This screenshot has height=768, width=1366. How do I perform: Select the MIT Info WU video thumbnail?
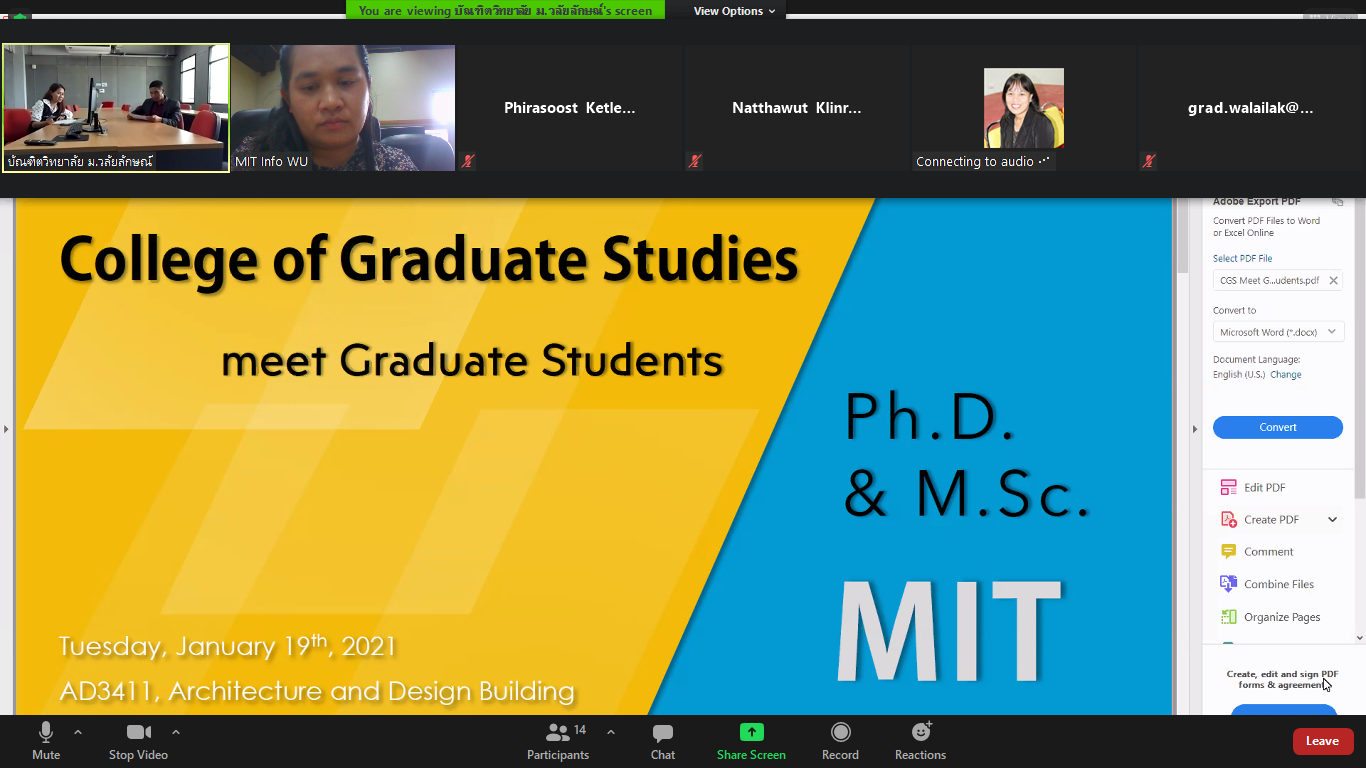click(343, 108)
